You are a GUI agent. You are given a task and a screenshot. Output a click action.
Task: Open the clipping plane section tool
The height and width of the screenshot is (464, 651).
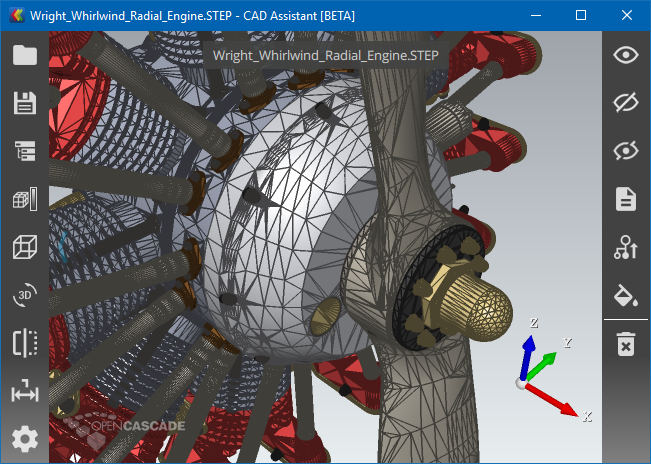click(25, 343)
